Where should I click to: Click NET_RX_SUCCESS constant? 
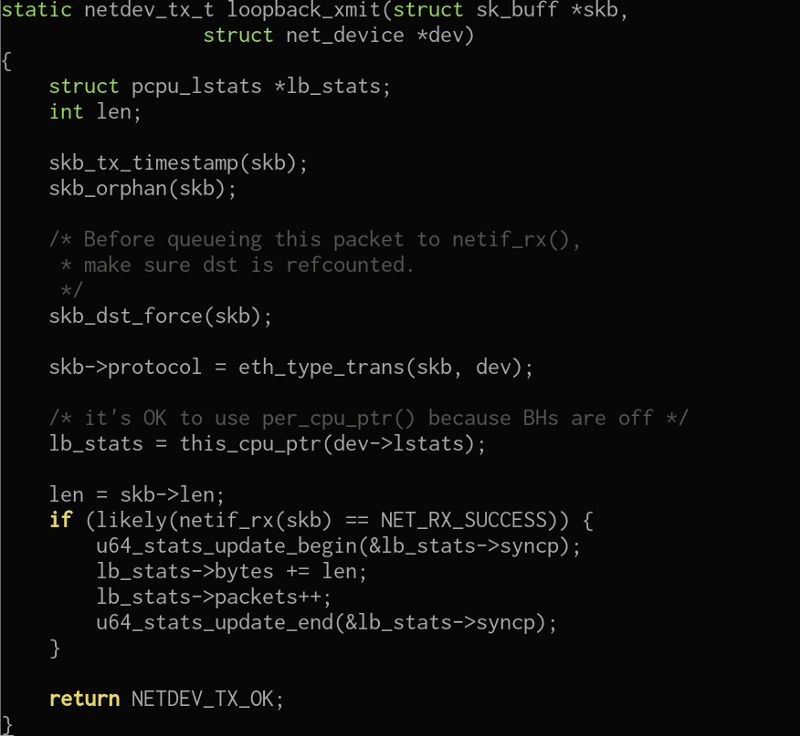462,520
